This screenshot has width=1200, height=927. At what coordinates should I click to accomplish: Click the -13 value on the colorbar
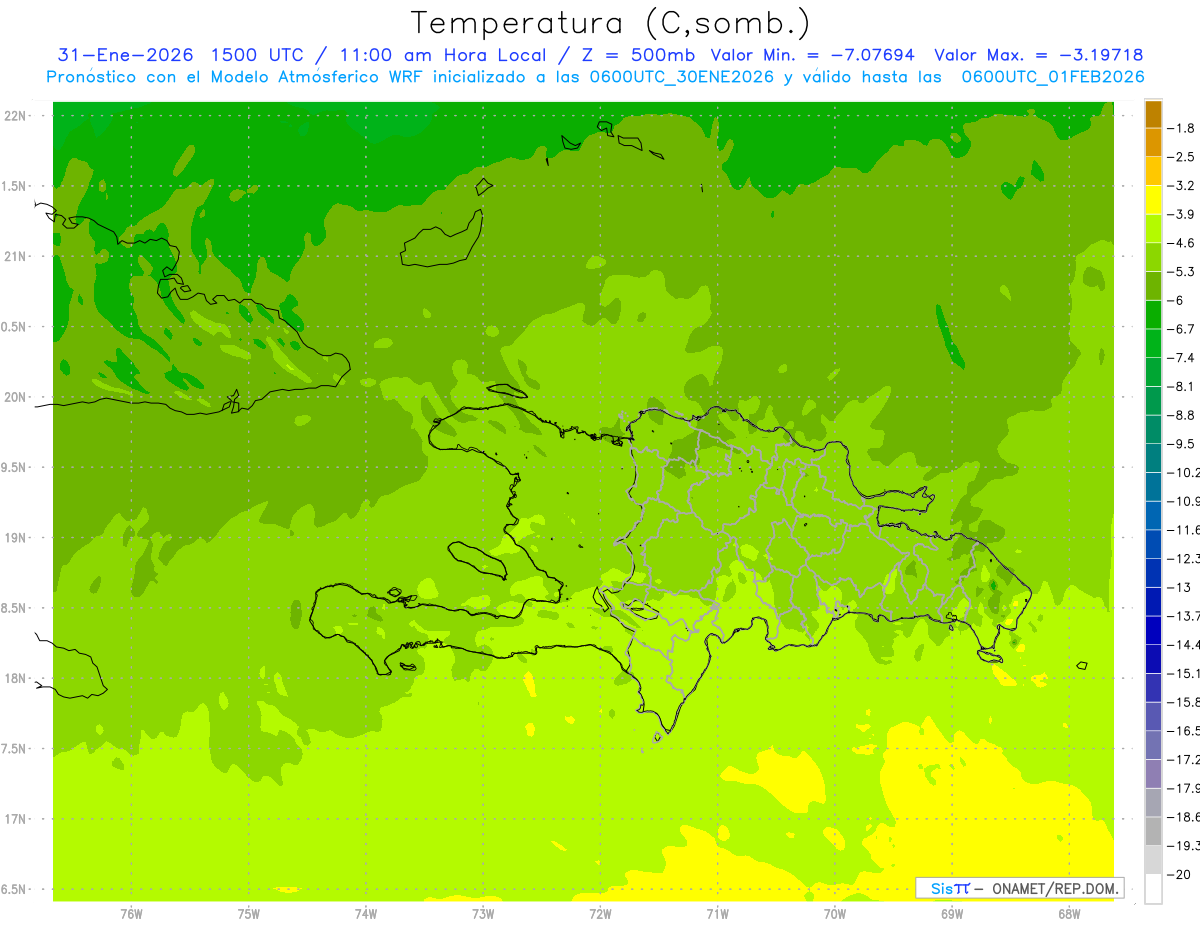pos(1179,587)
